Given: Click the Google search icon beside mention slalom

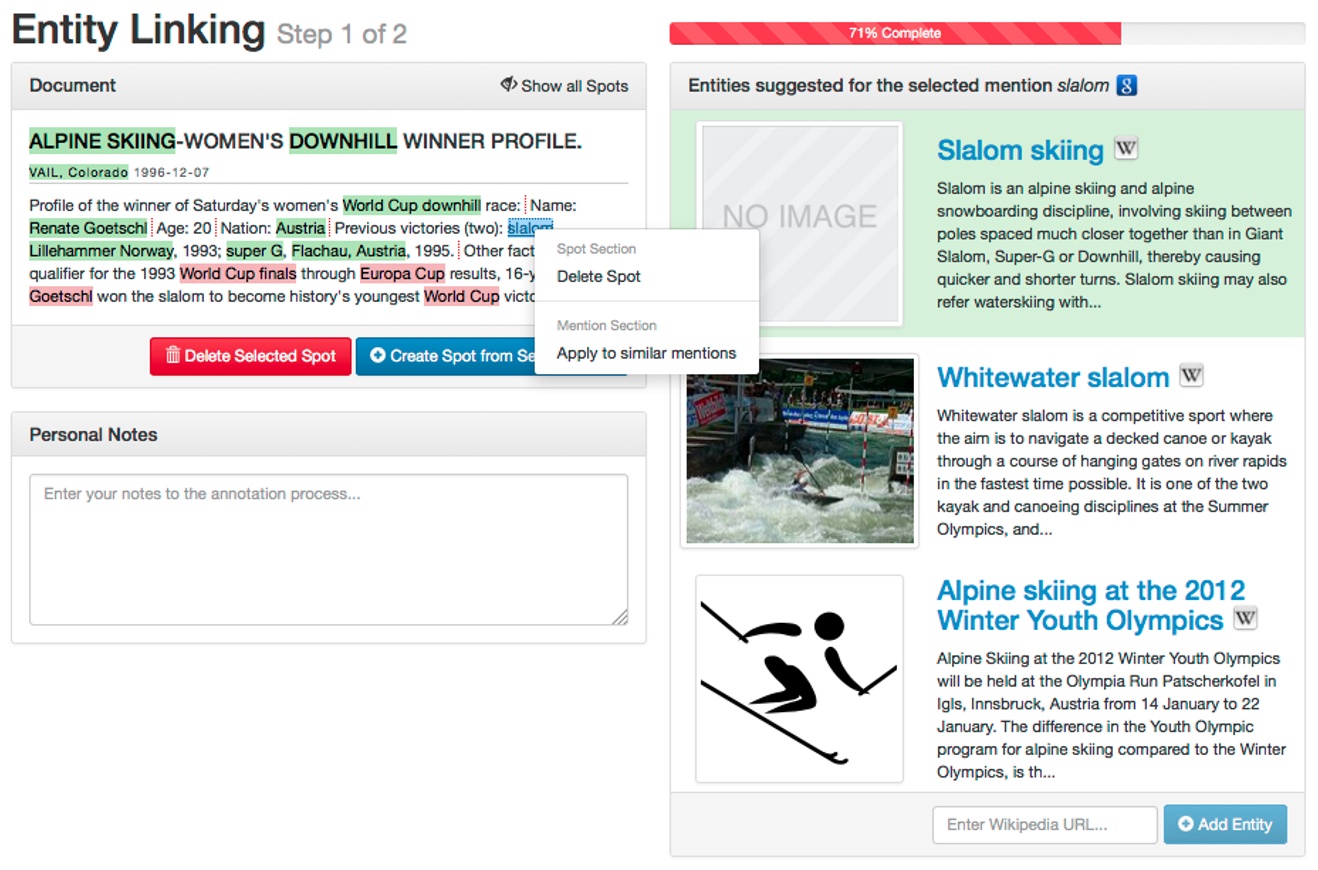Looking at the screenshot, I should 1128,86.
